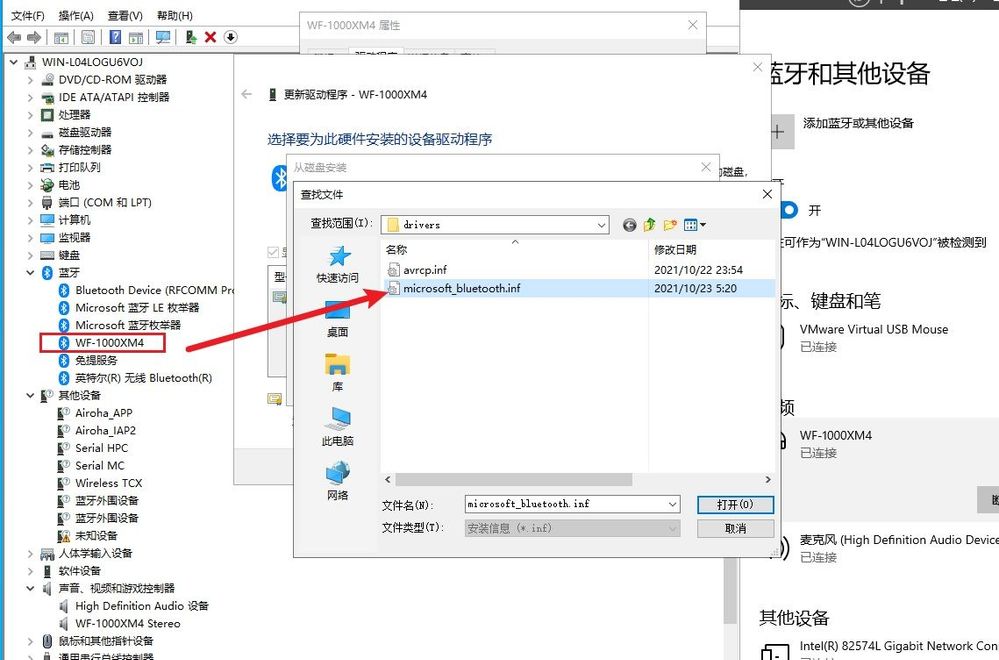
Task: Expand the IDE ATA/ATAPI 控制器 node
Action: 30,97
